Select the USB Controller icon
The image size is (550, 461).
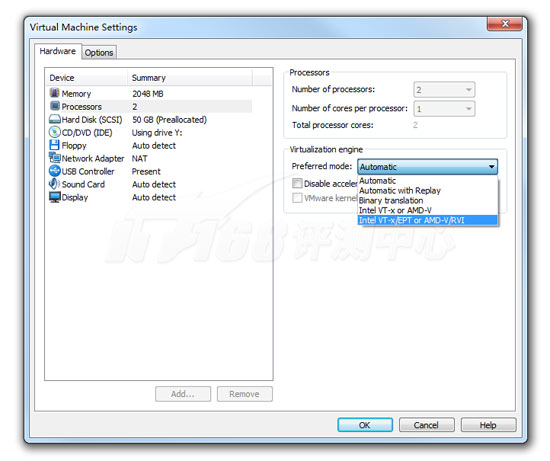tap(55, 171)
